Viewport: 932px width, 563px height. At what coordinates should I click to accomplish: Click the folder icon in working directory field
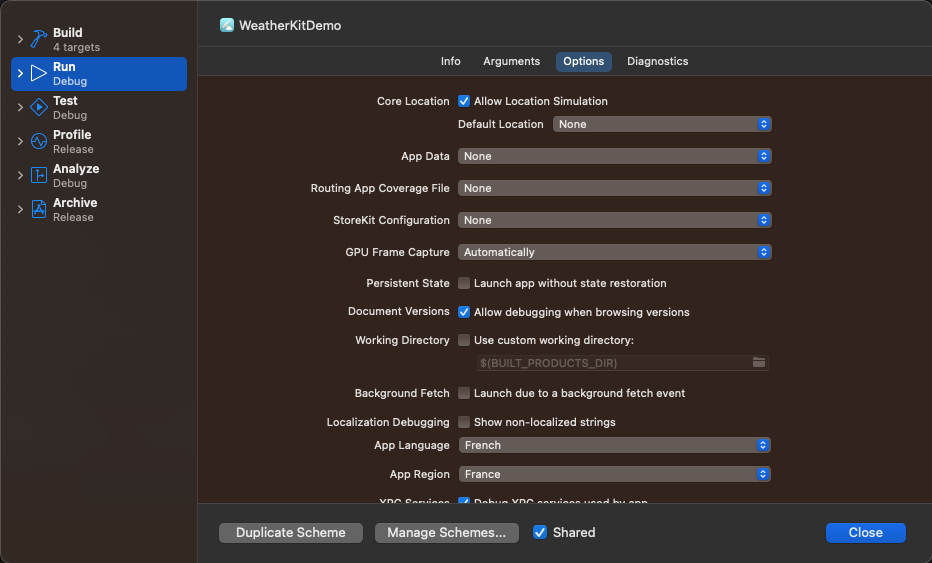(759, 362)
